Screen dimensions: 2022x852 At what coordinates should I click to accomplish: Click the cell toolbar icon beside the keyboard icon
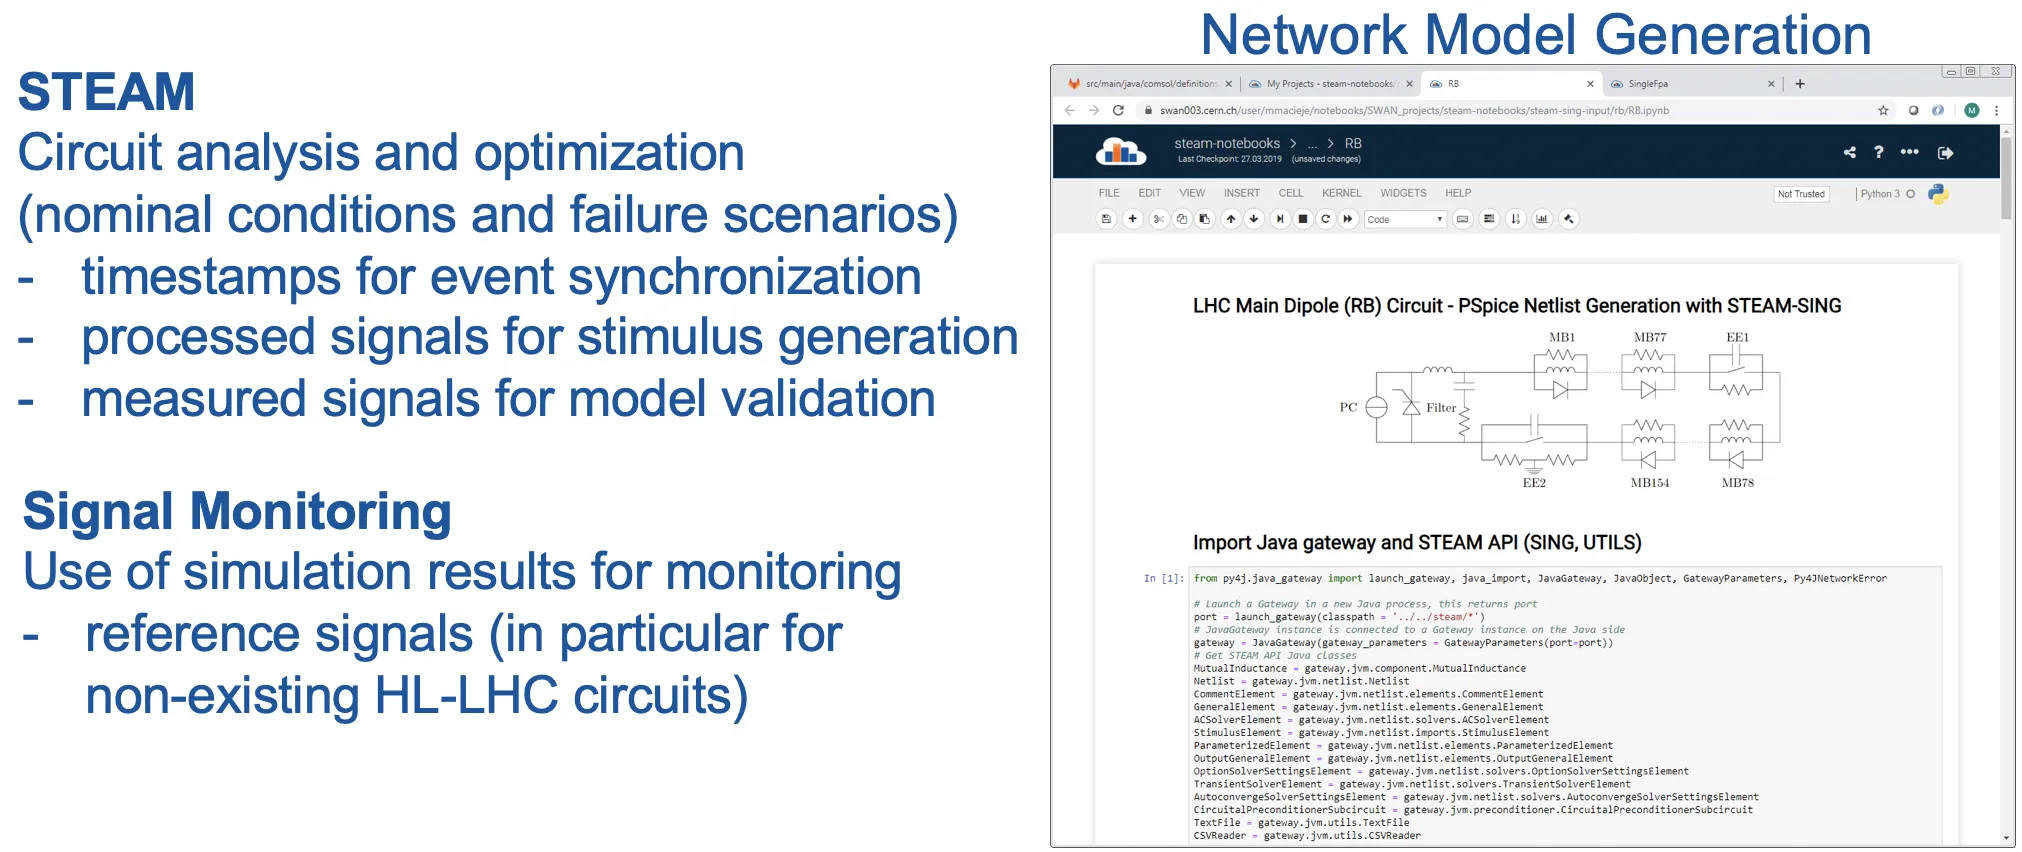pos(1489,219)
